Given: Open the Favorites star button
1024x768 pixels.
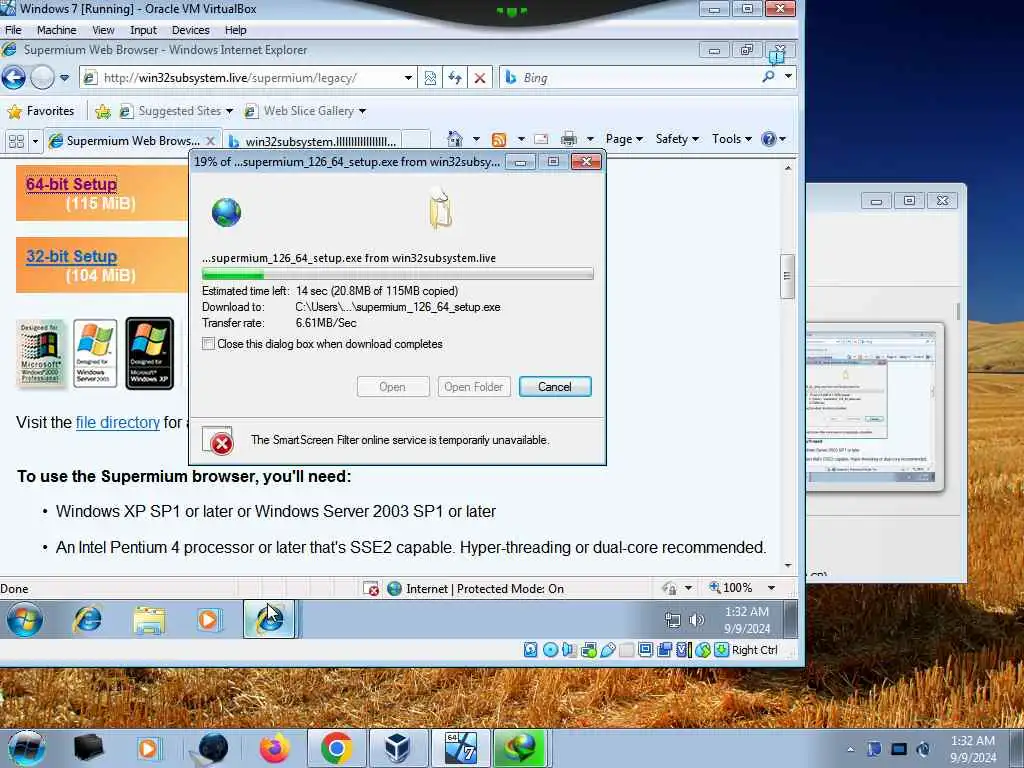Looking at the screenshot, I should [40, 111].
